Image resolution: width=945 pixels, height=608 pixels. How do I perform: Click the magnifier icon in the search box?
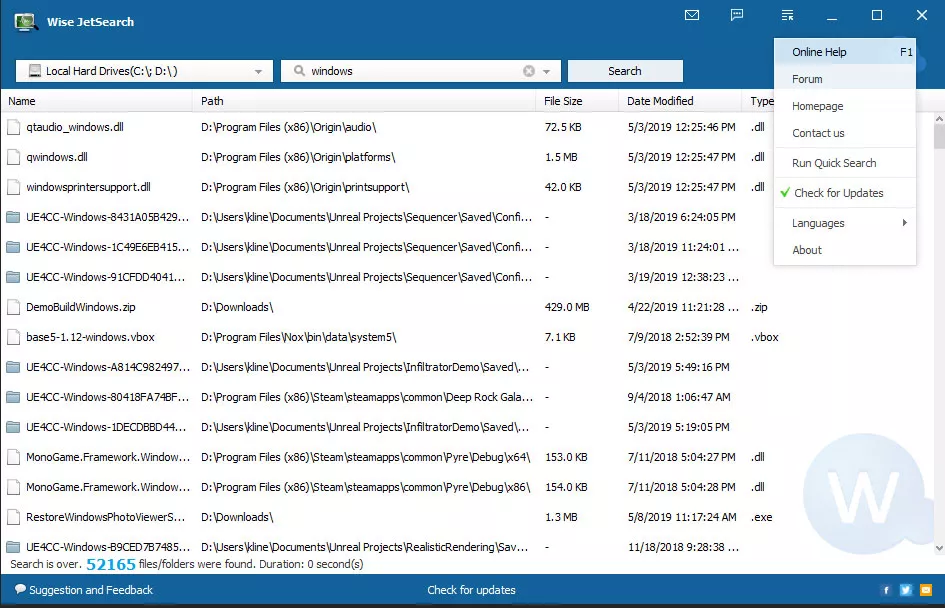tap(299, 71)
